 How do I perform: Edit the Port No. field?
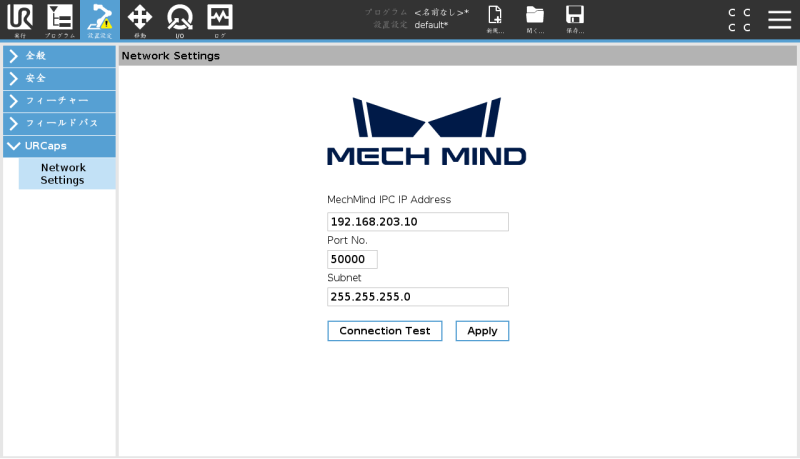[x=352, y=259]
